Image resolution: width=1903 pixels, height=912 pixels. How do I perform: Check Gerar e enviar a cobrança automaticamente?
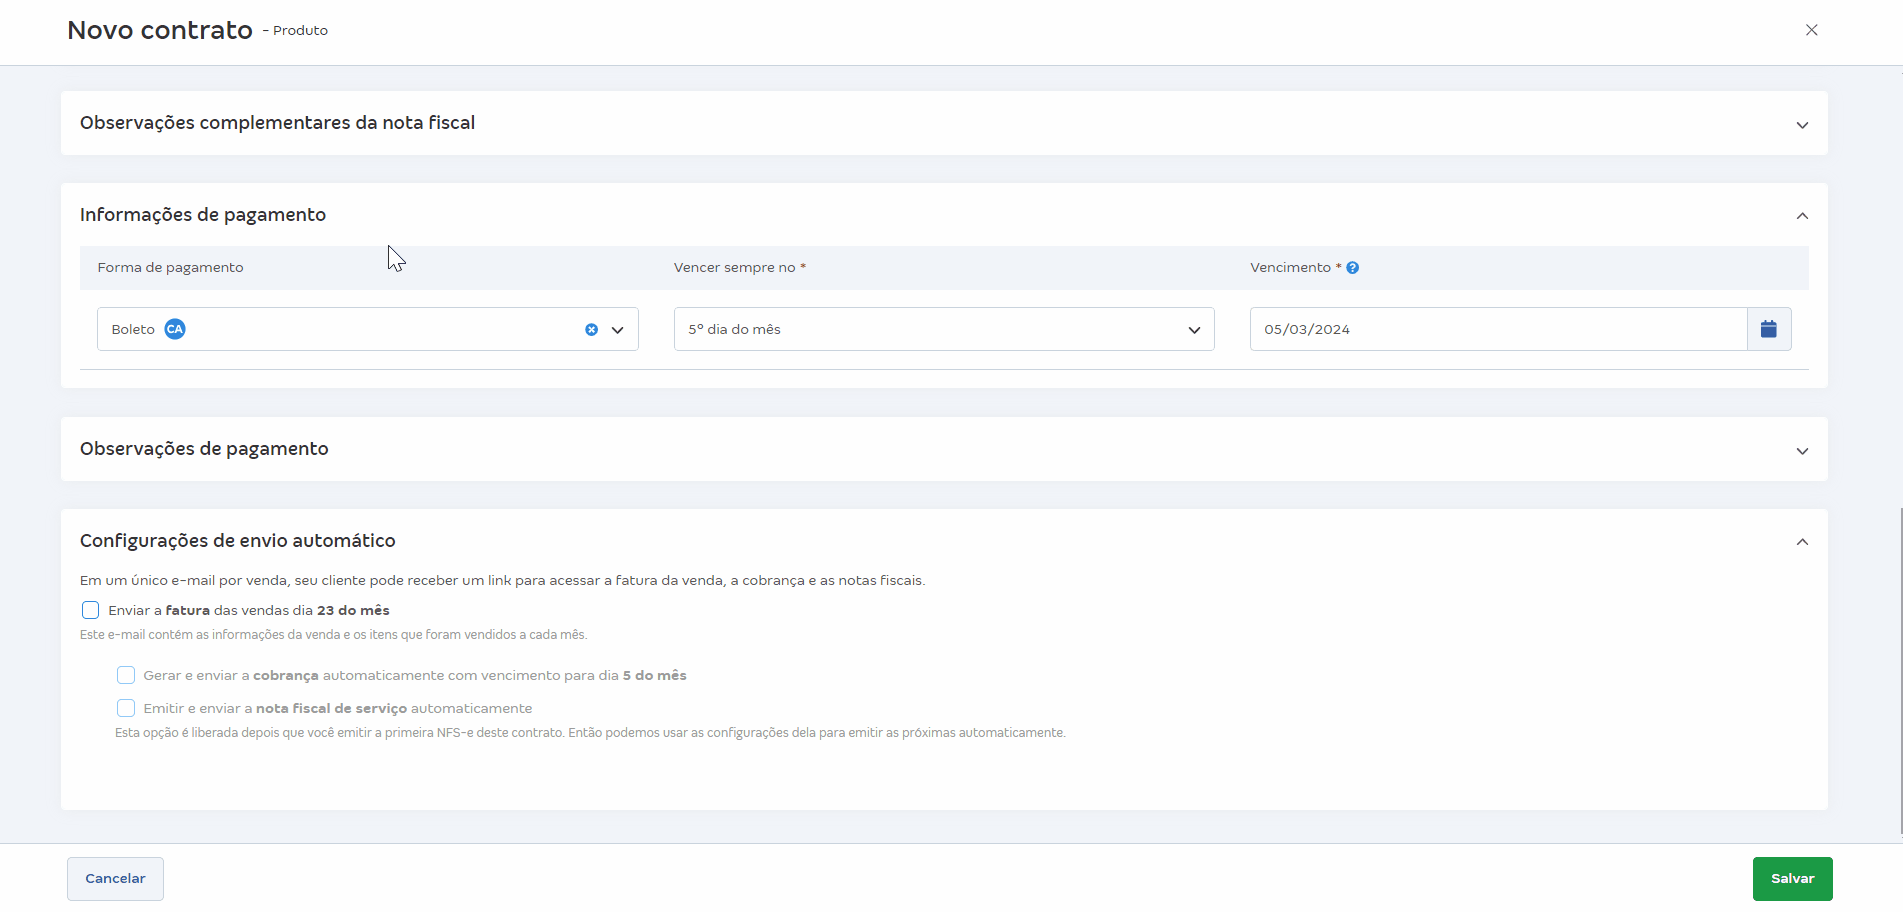(x=126, y=675)
